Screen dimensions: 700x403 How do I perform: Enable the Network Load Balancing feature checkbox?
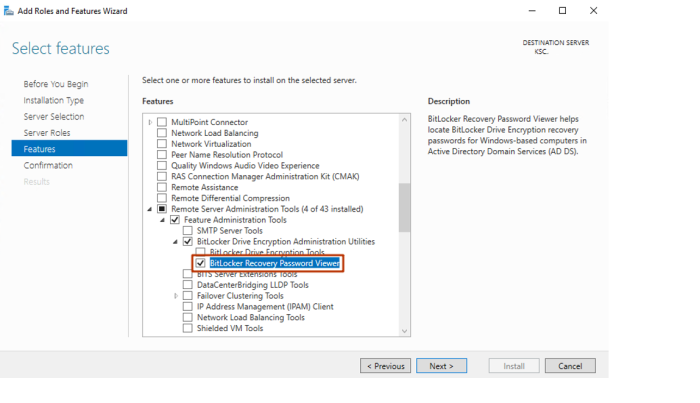click(162, 133)
